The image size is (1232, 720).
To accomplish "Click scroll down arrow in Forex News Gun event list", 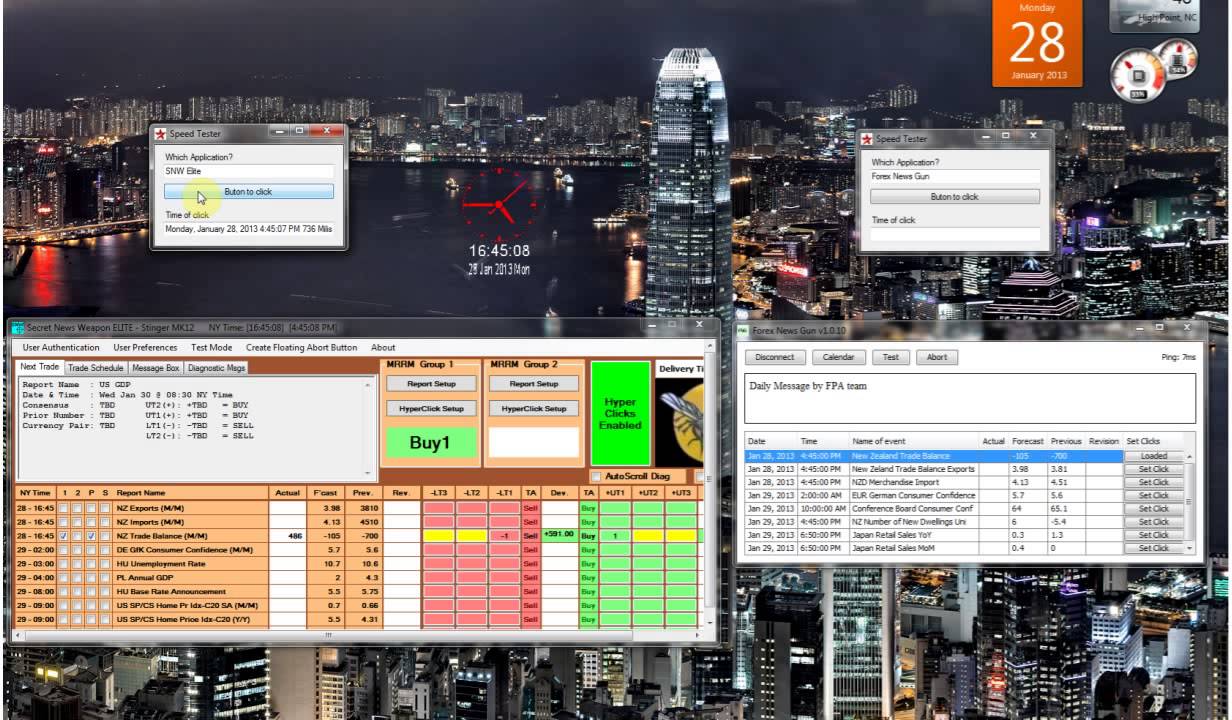I will pos(1189,548).
